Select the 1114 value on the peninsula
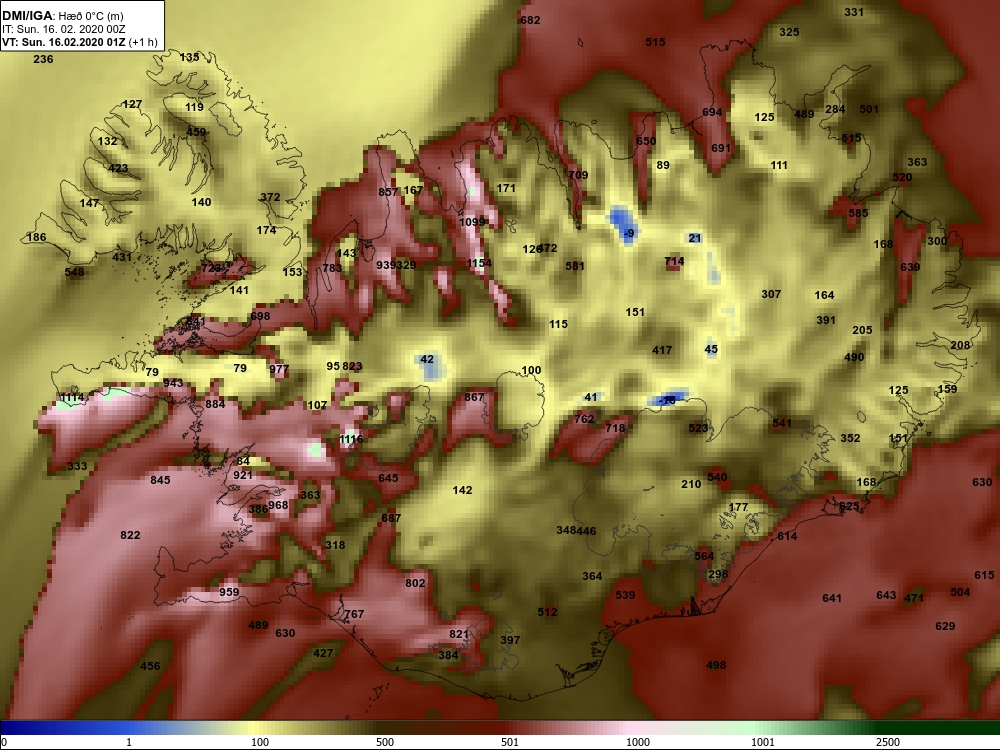Viewport: 1000px width, 750px height. point(71,398)
